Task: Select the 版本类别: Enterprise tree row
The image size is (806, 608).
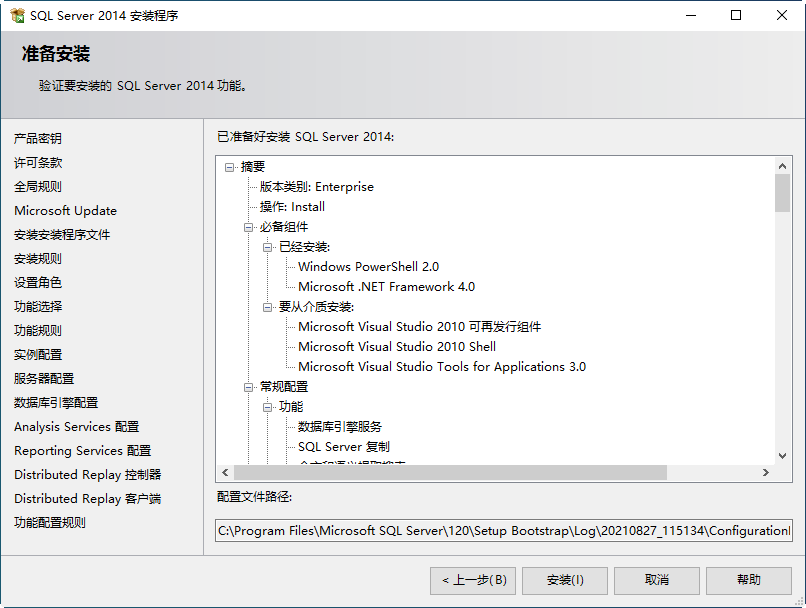Action: coord(316,187)
